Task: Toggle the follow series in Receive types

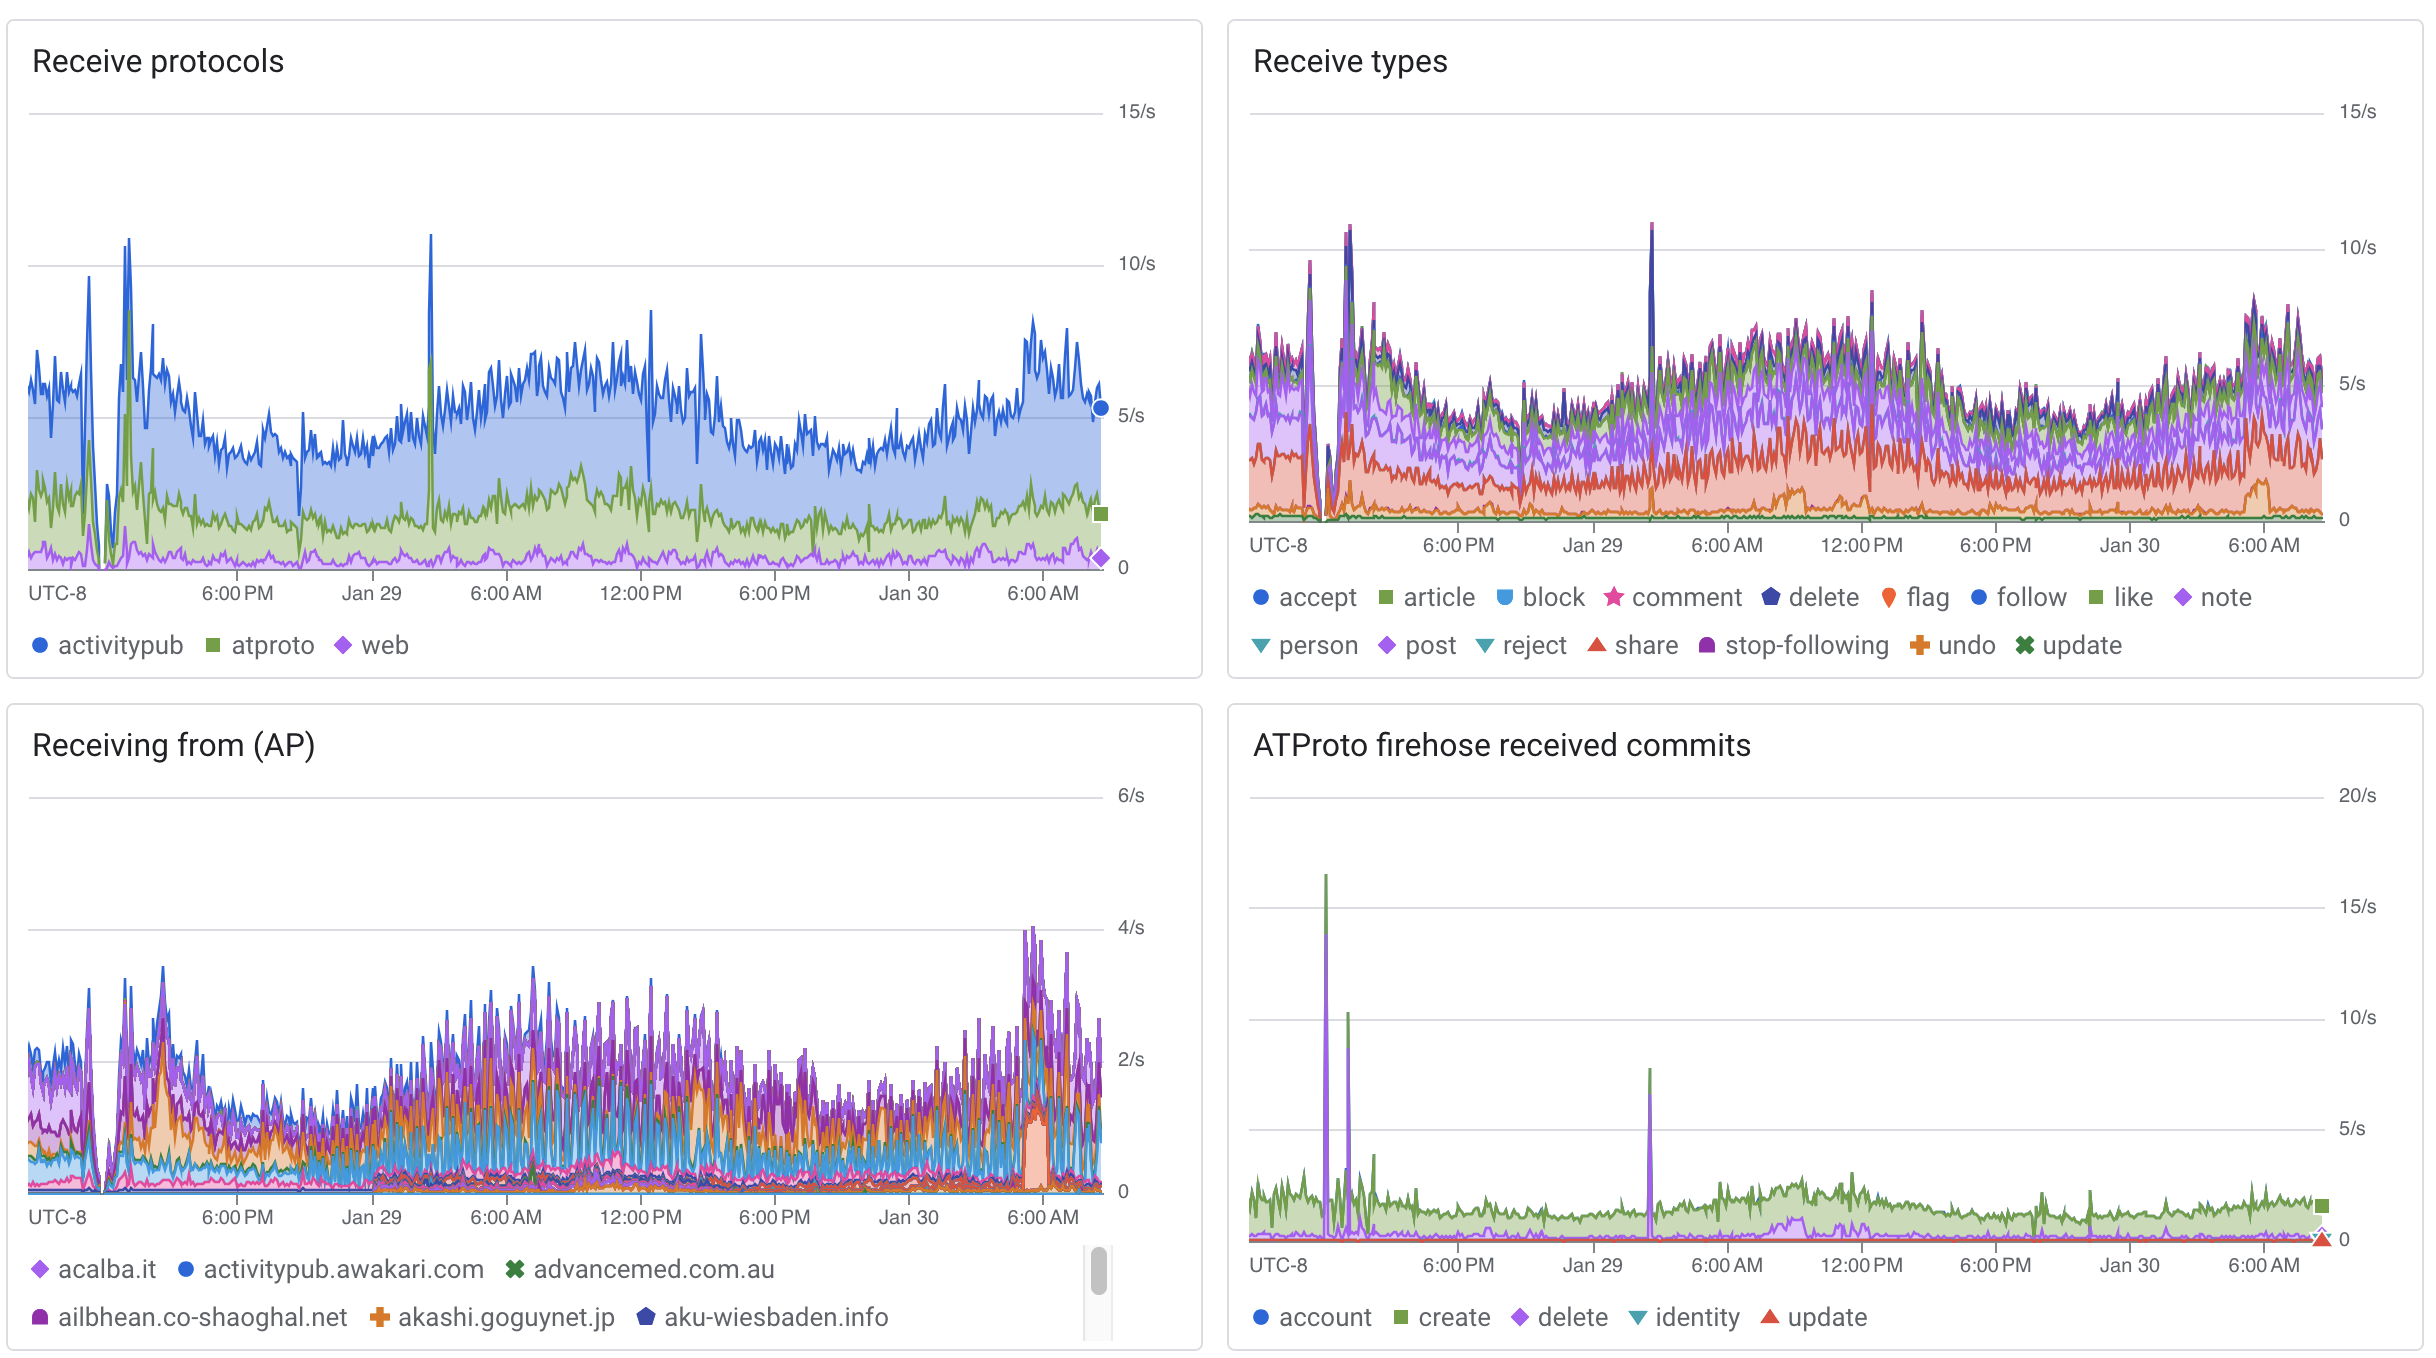Action: 2030,598
